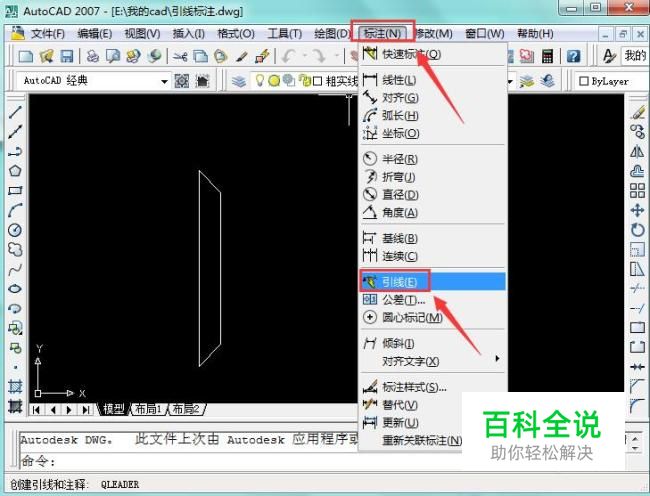Viewport: 650px width, 496px height.
Task: Select the Line tool in draw toolbar
Action: (15, 112)
